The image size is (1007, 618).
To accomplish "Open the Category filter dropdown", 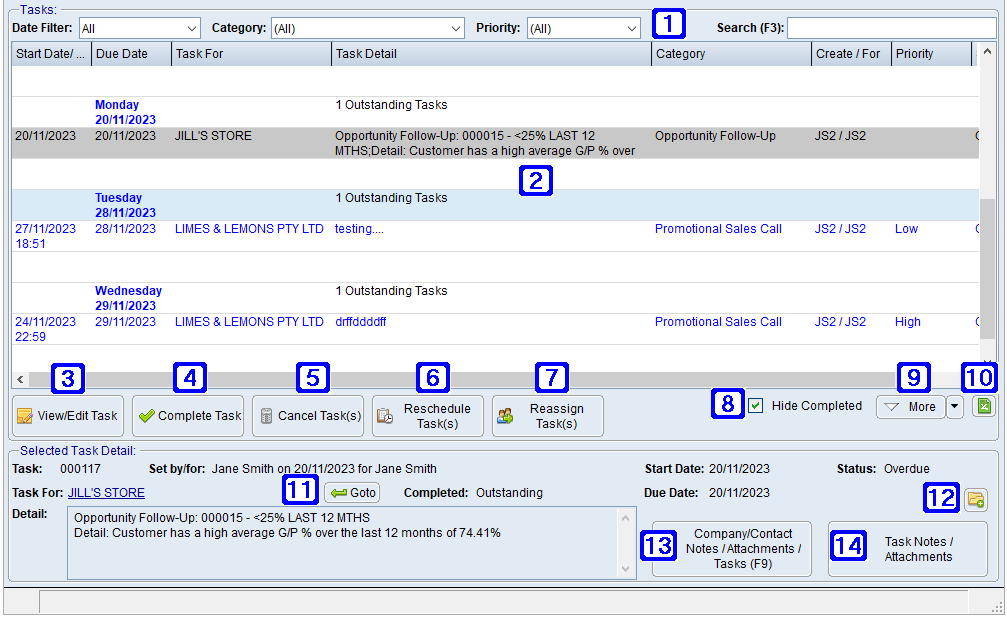I will point(455,28).
